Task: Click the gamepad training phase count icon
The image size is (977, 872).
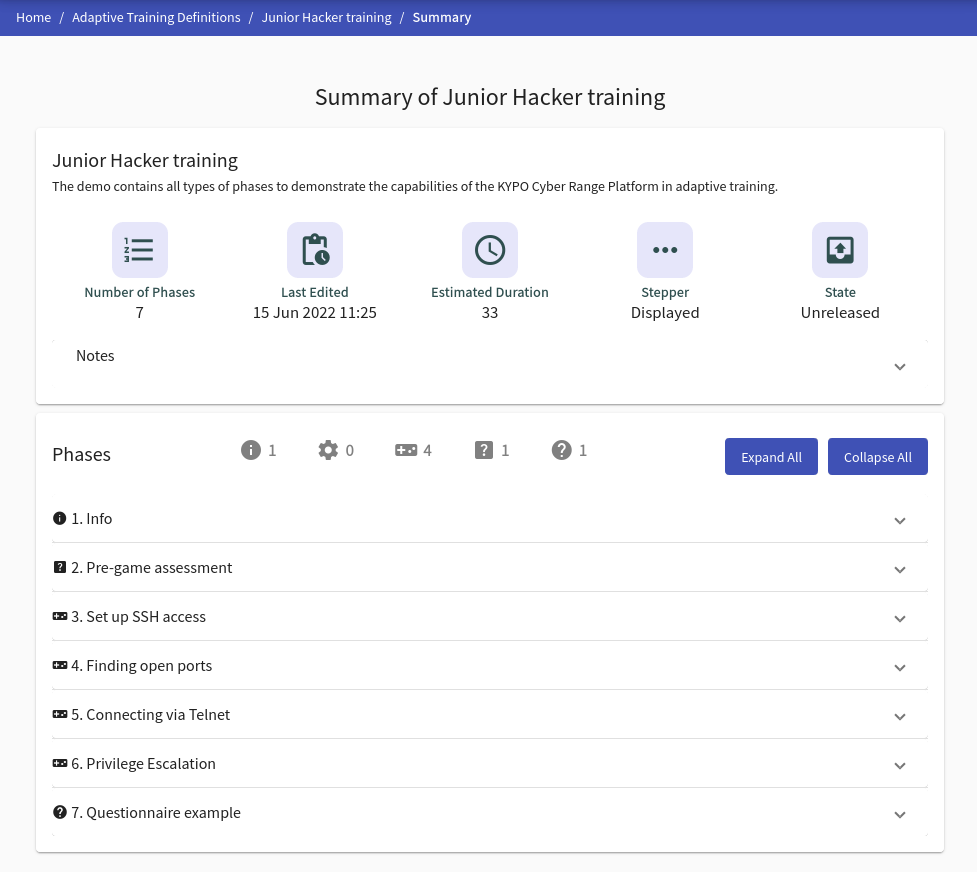Action: pos(406,450)
